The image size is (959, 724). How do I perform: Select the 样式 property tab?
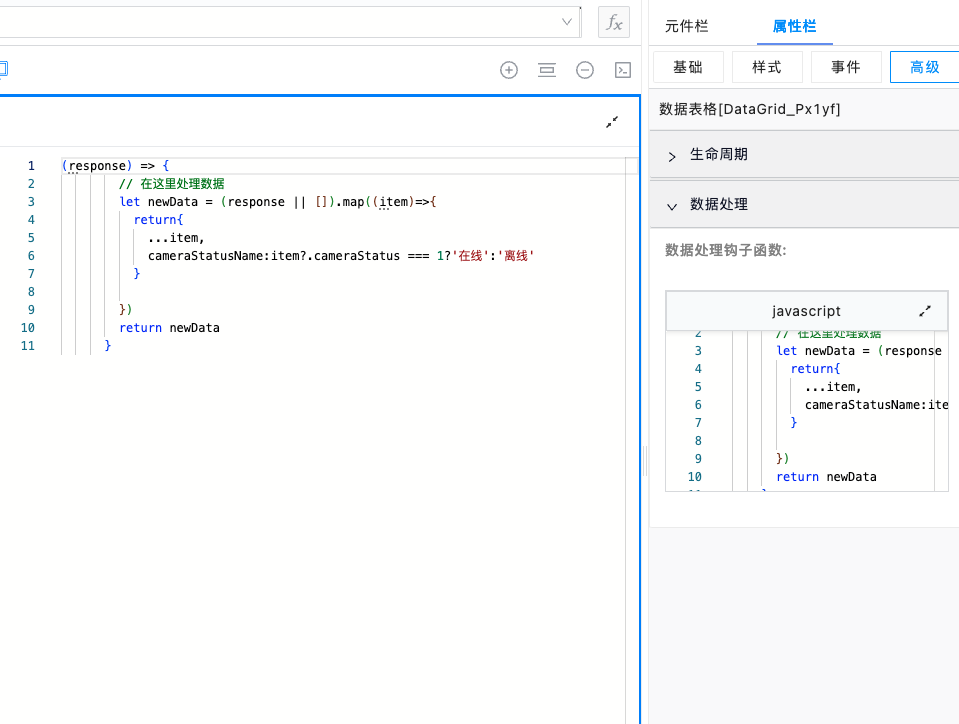click(x=767, y=67)
